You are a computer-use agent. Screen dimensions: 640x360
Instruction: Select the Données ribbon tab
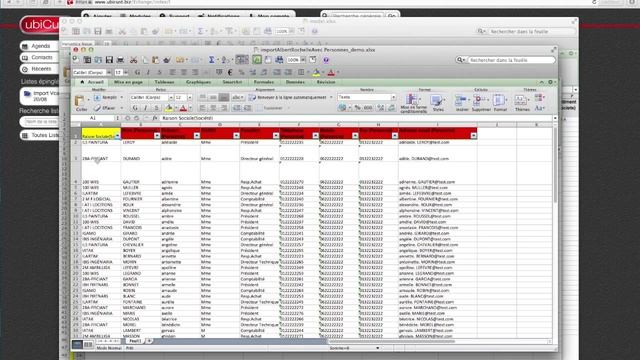pyautogui.click(x=295, y=82)
